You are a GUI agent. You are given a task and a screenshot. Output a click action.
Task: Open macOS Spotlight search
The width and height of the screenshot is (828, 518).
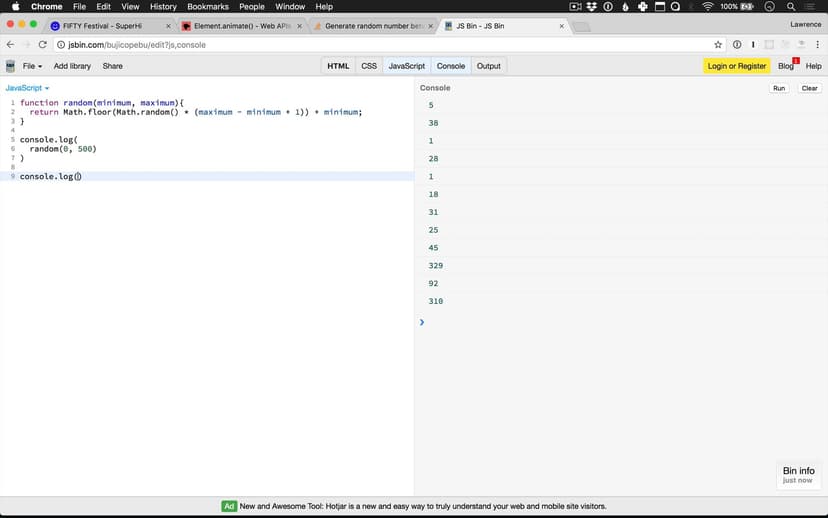(x=791, y=6)
